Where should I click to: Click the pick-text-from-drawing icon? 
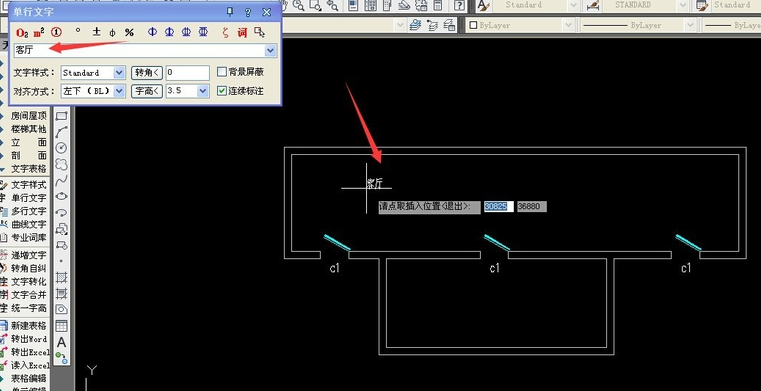pyautogui.click(x=260, y=33)
